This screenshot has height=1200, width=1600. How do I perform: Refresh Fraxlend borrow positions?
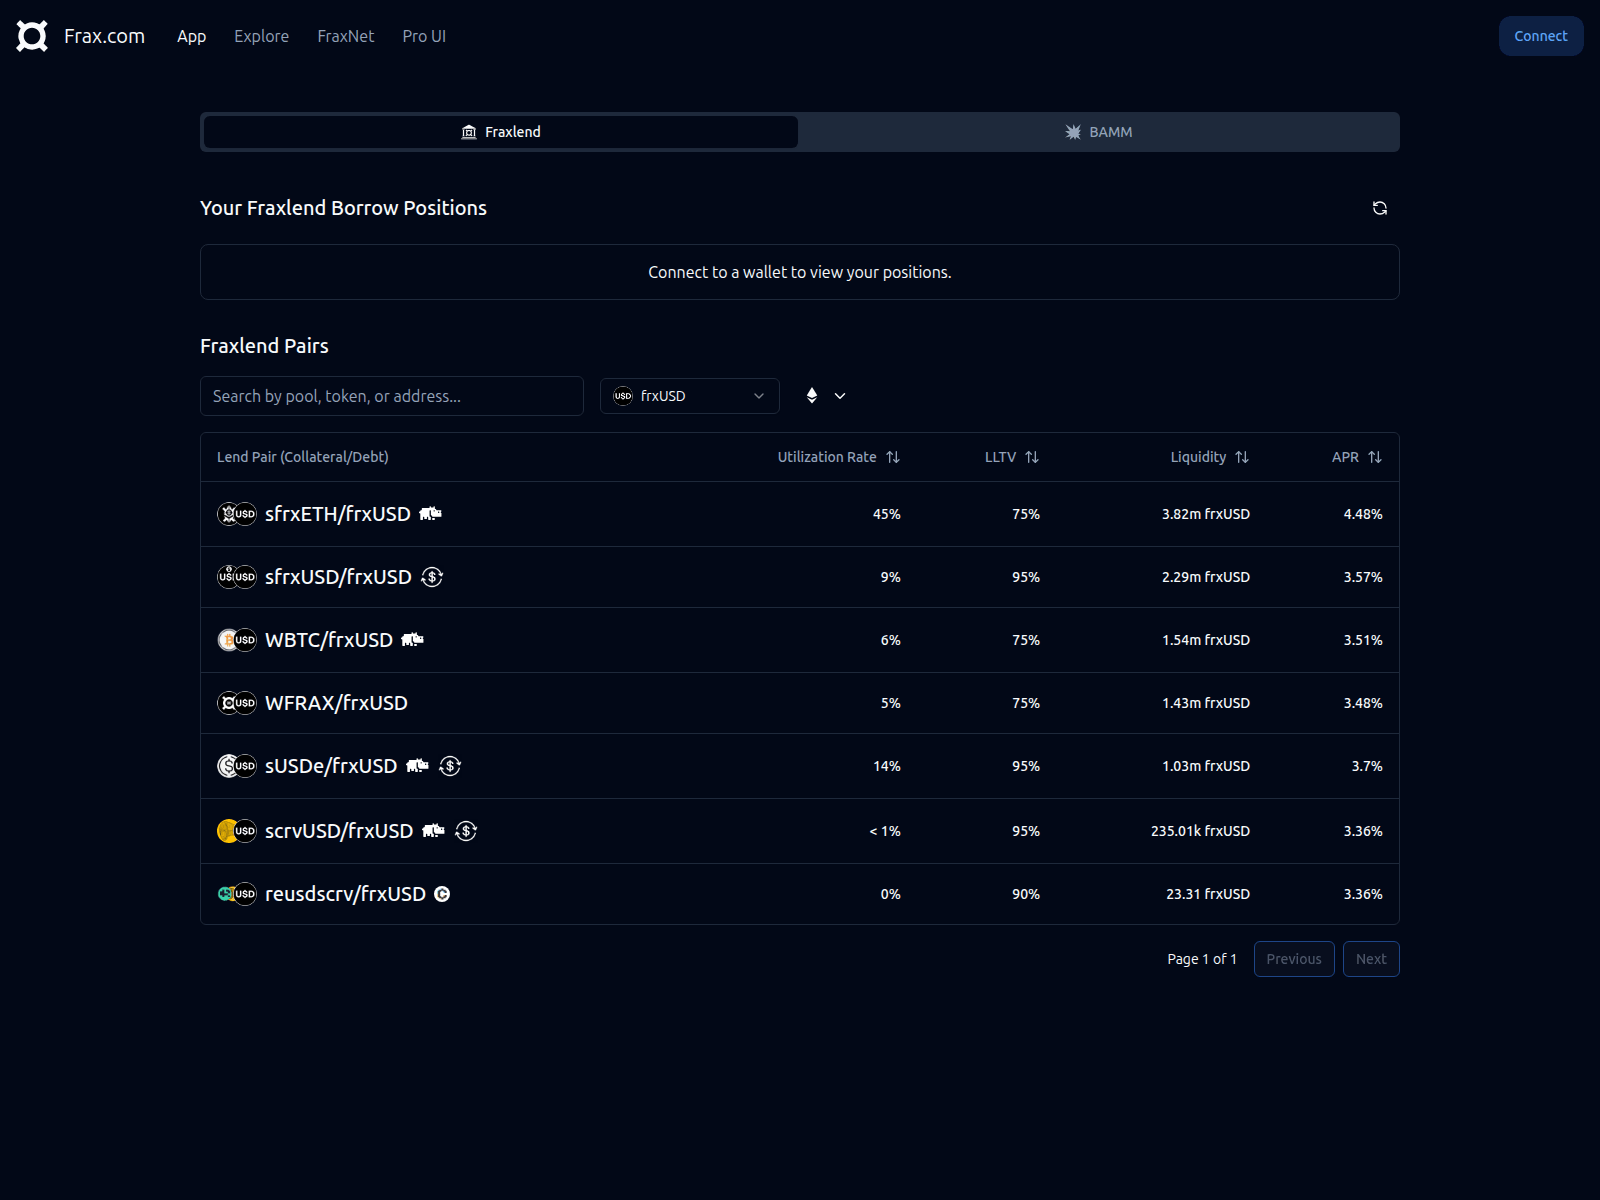[x=1380, y=208]
